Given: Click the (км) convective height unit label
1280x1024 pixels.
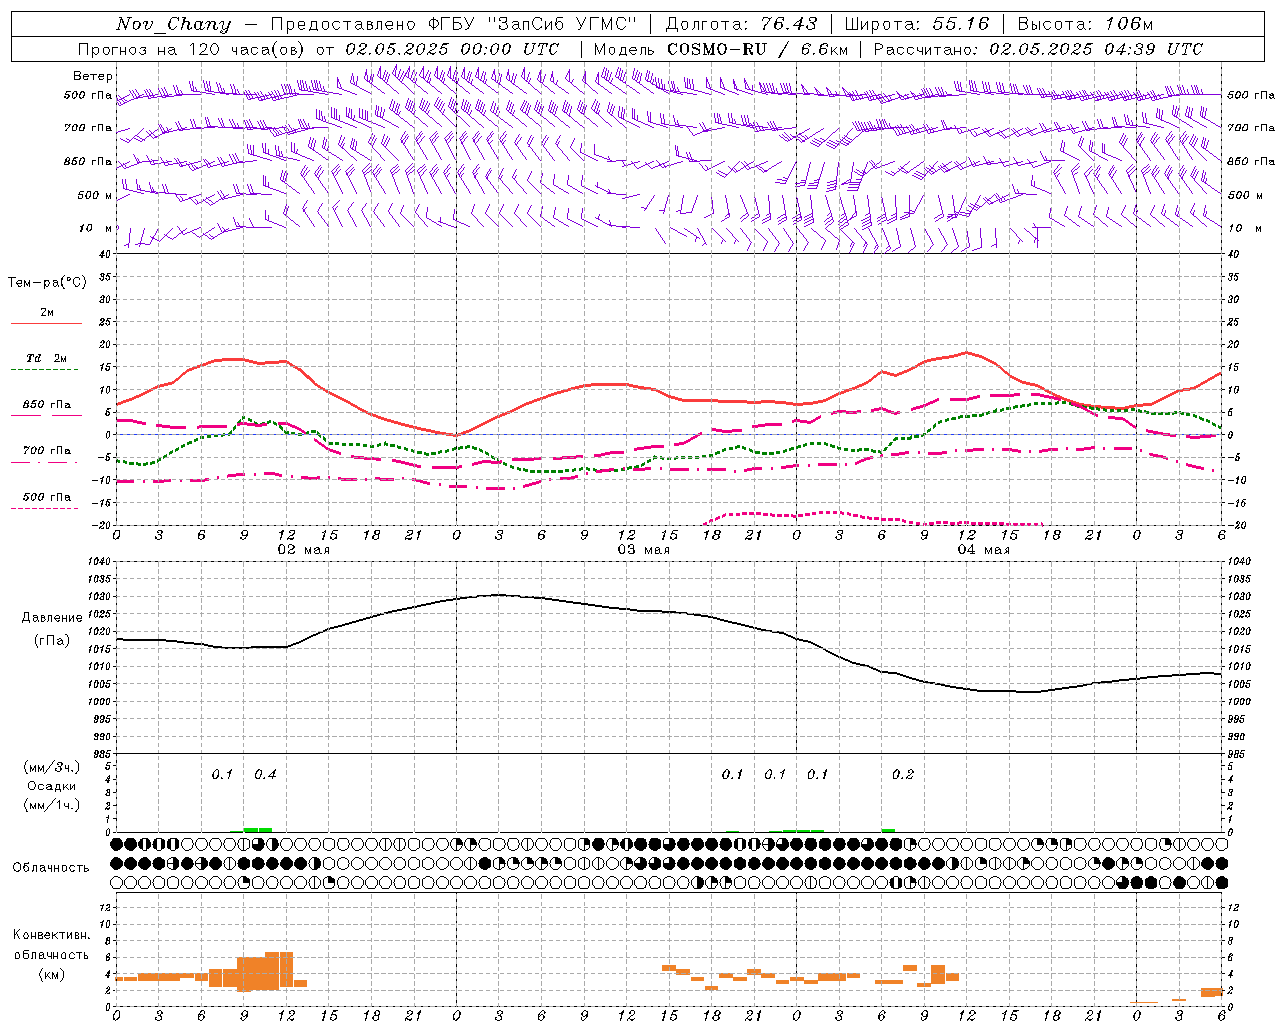Looking at the screenshot, I should (52, 974).
